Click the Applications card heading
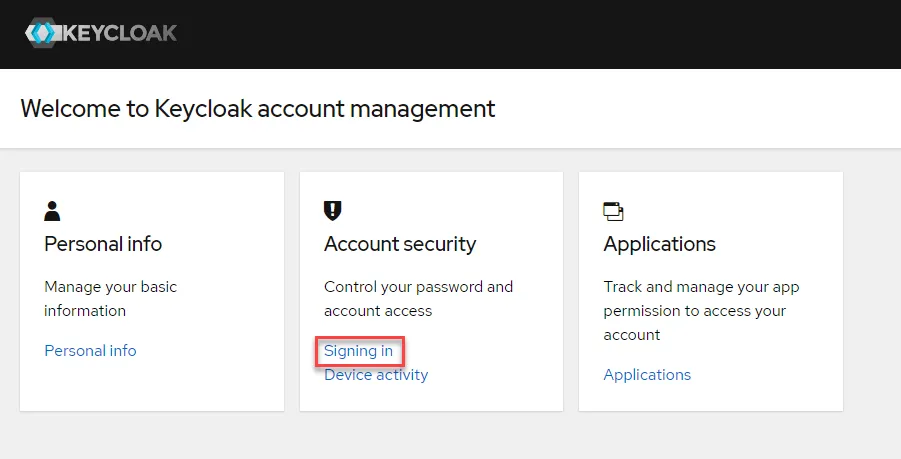Image resolution: width=901 pixels, height=459 pixels. (659, 244)
